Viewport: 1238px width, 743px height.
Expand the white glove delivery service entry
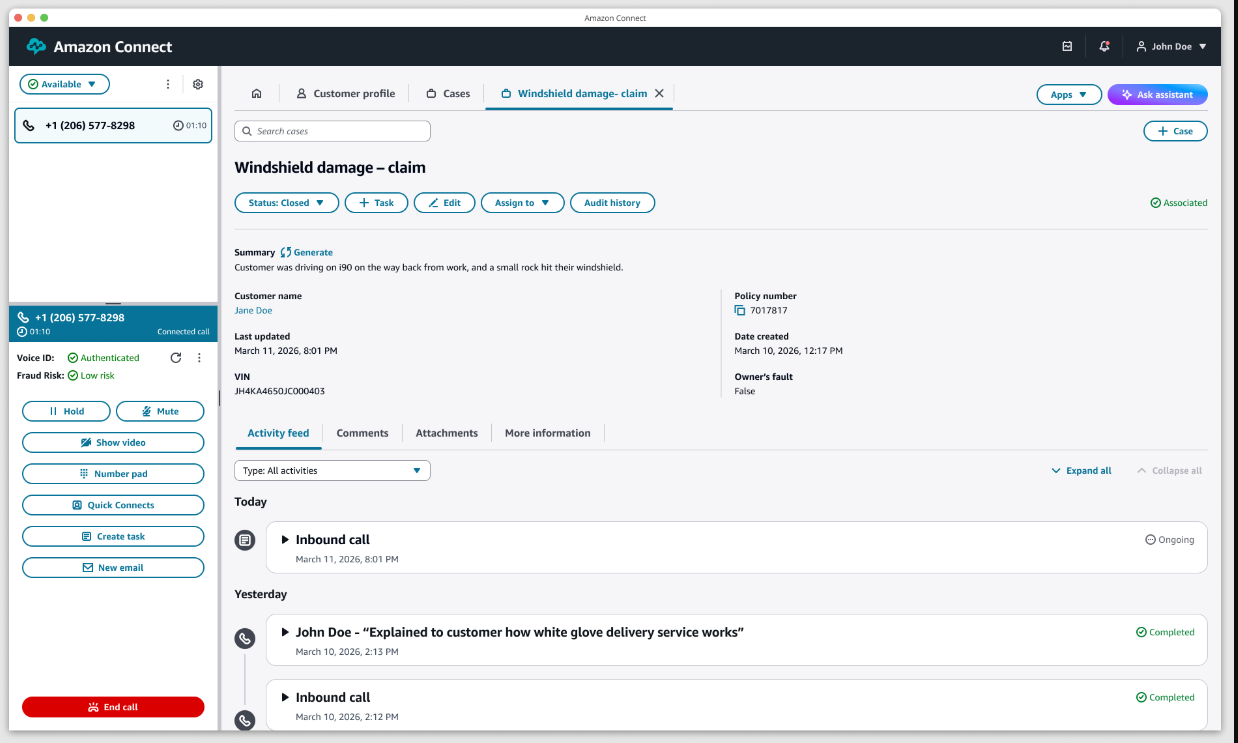pos(285,632)
